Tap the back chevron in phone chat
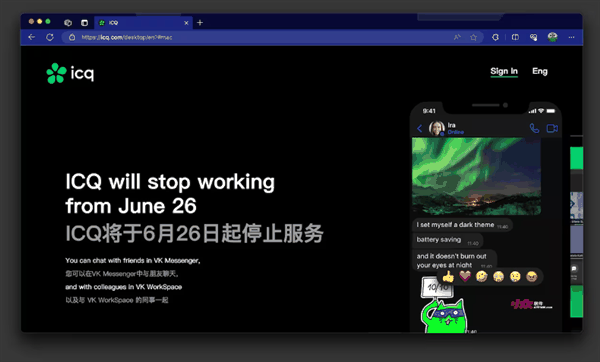The width and height of the screenshot is (600, 362). (419, 129)
